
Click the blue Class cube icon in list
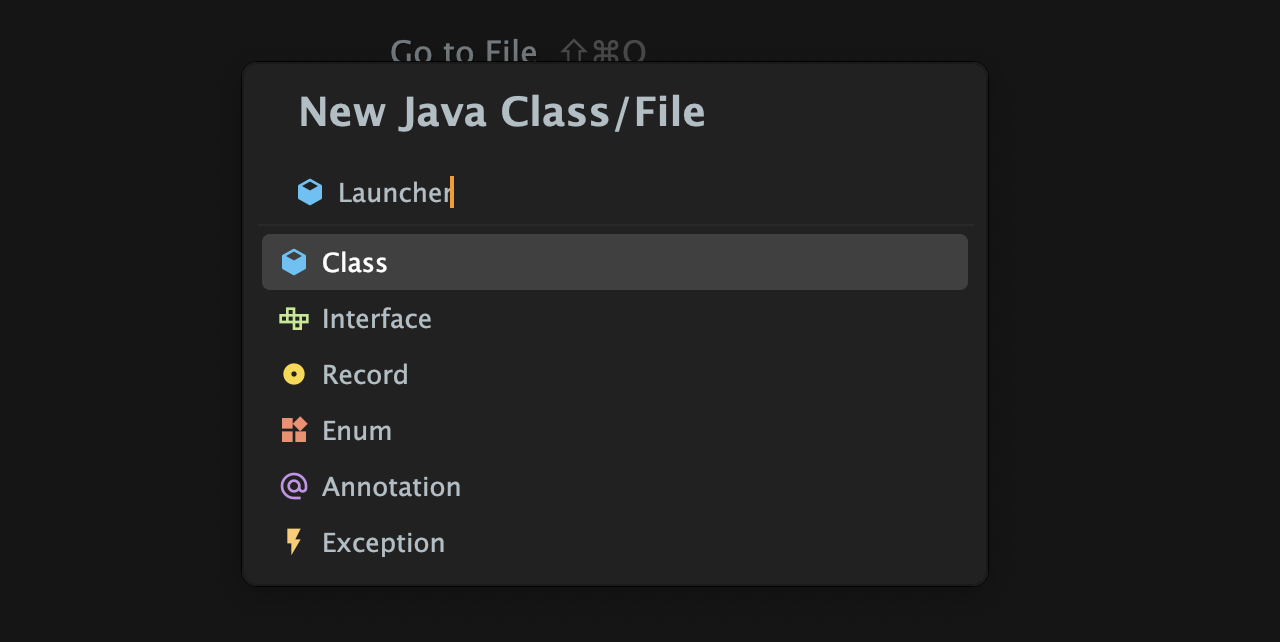coord(293,262)
